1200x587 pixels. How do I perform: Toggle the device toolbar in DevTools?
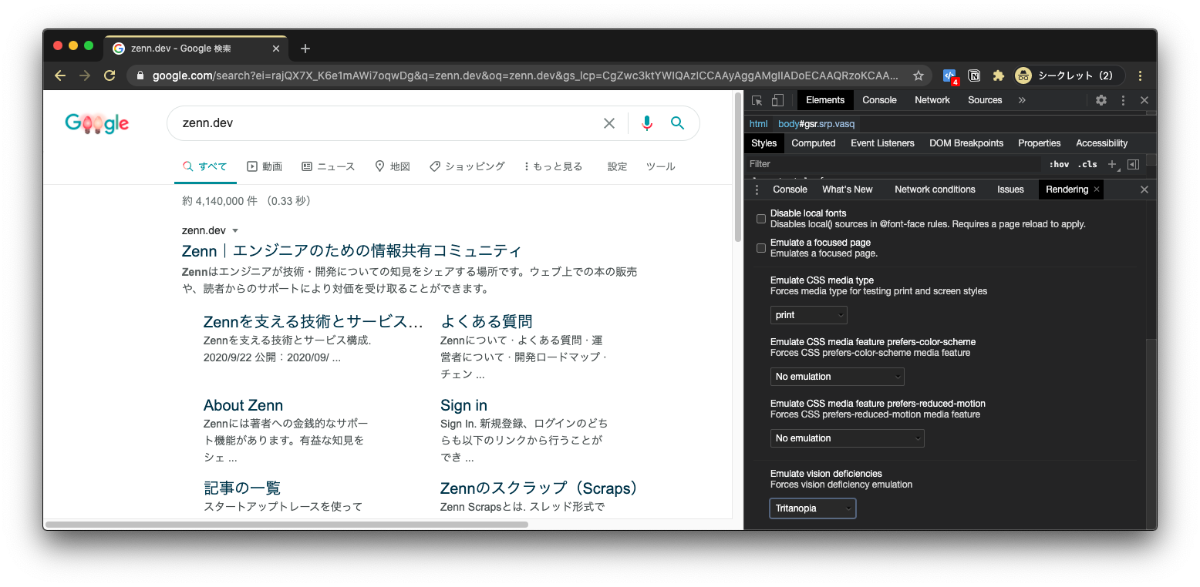(x=777, y=100)
